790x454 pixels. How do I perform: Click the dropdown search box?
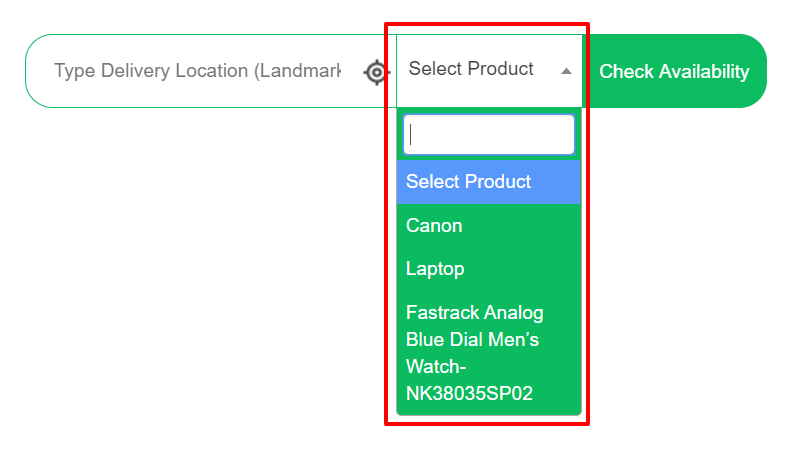point(488,135)
